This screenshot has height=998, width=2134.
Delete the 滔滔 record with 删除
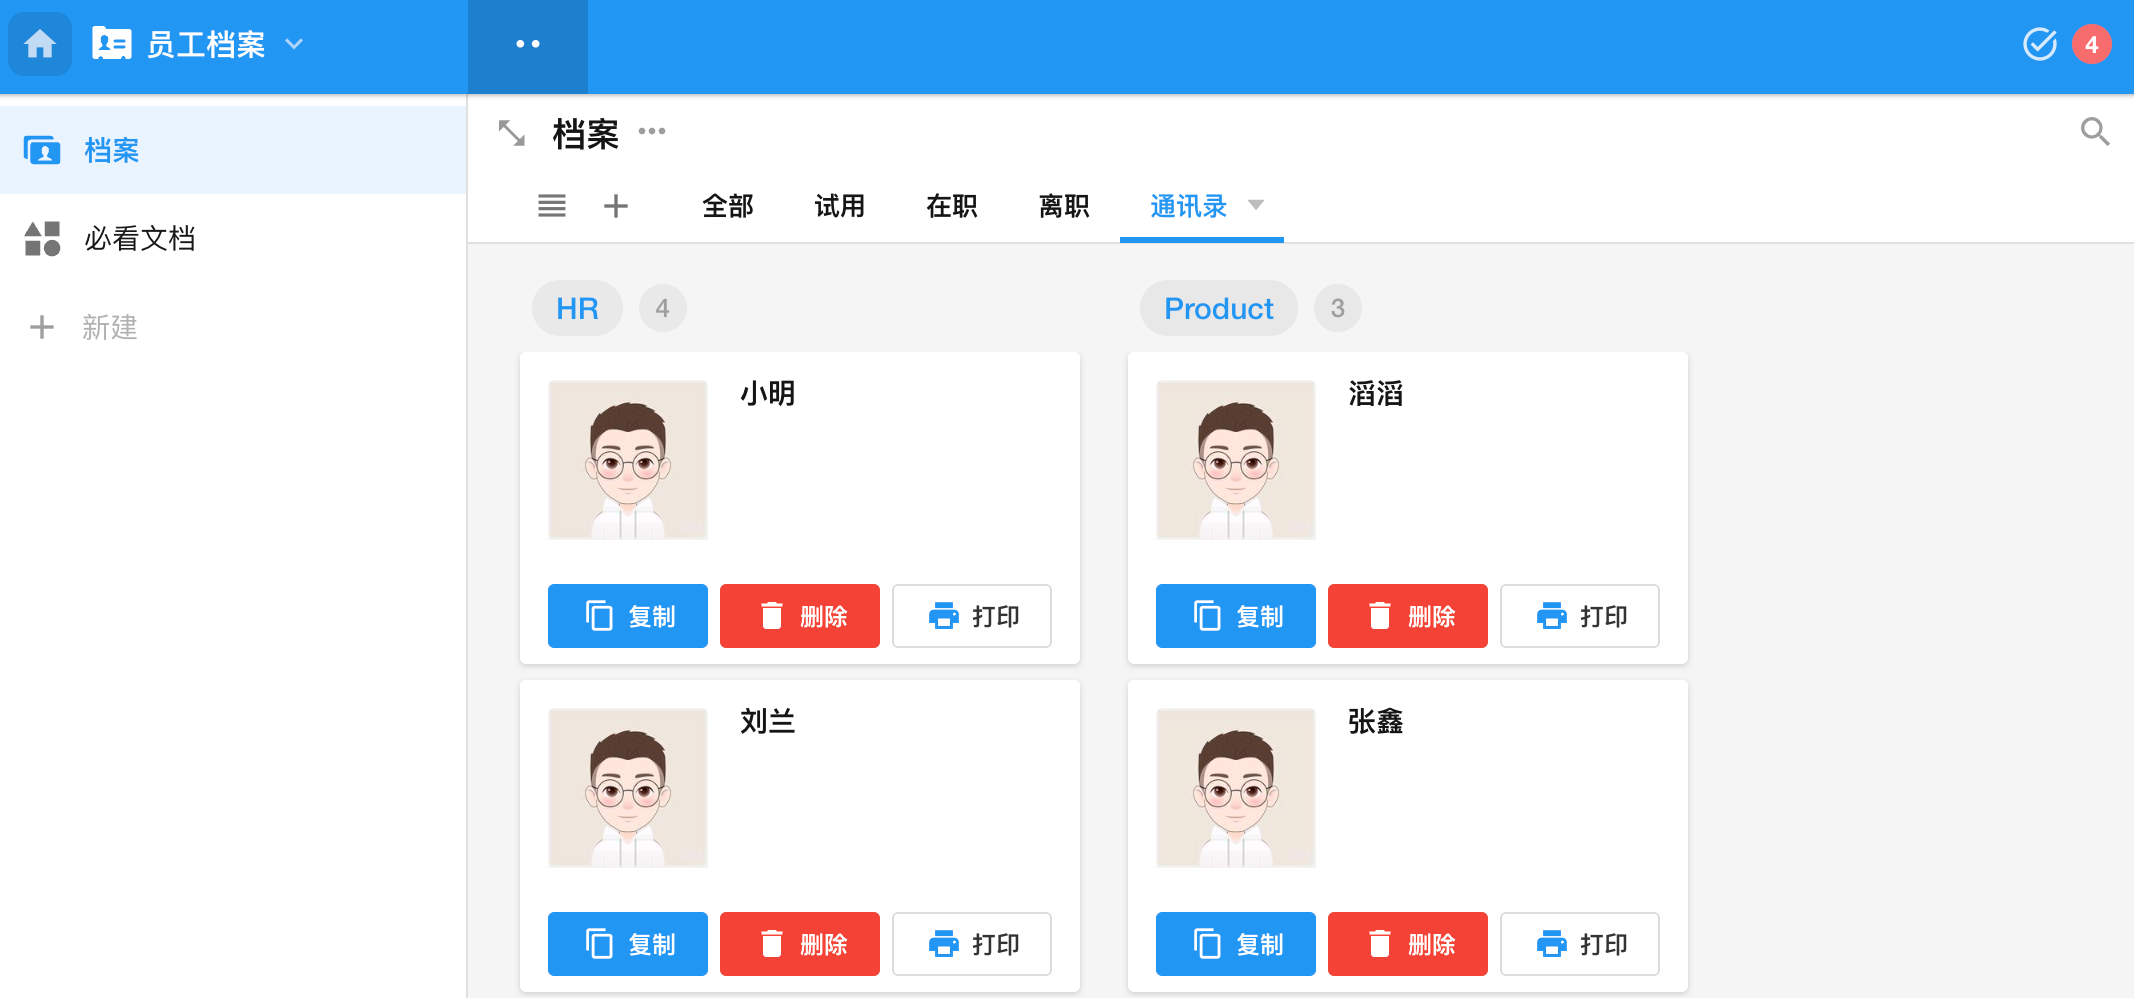[1407, 616]
